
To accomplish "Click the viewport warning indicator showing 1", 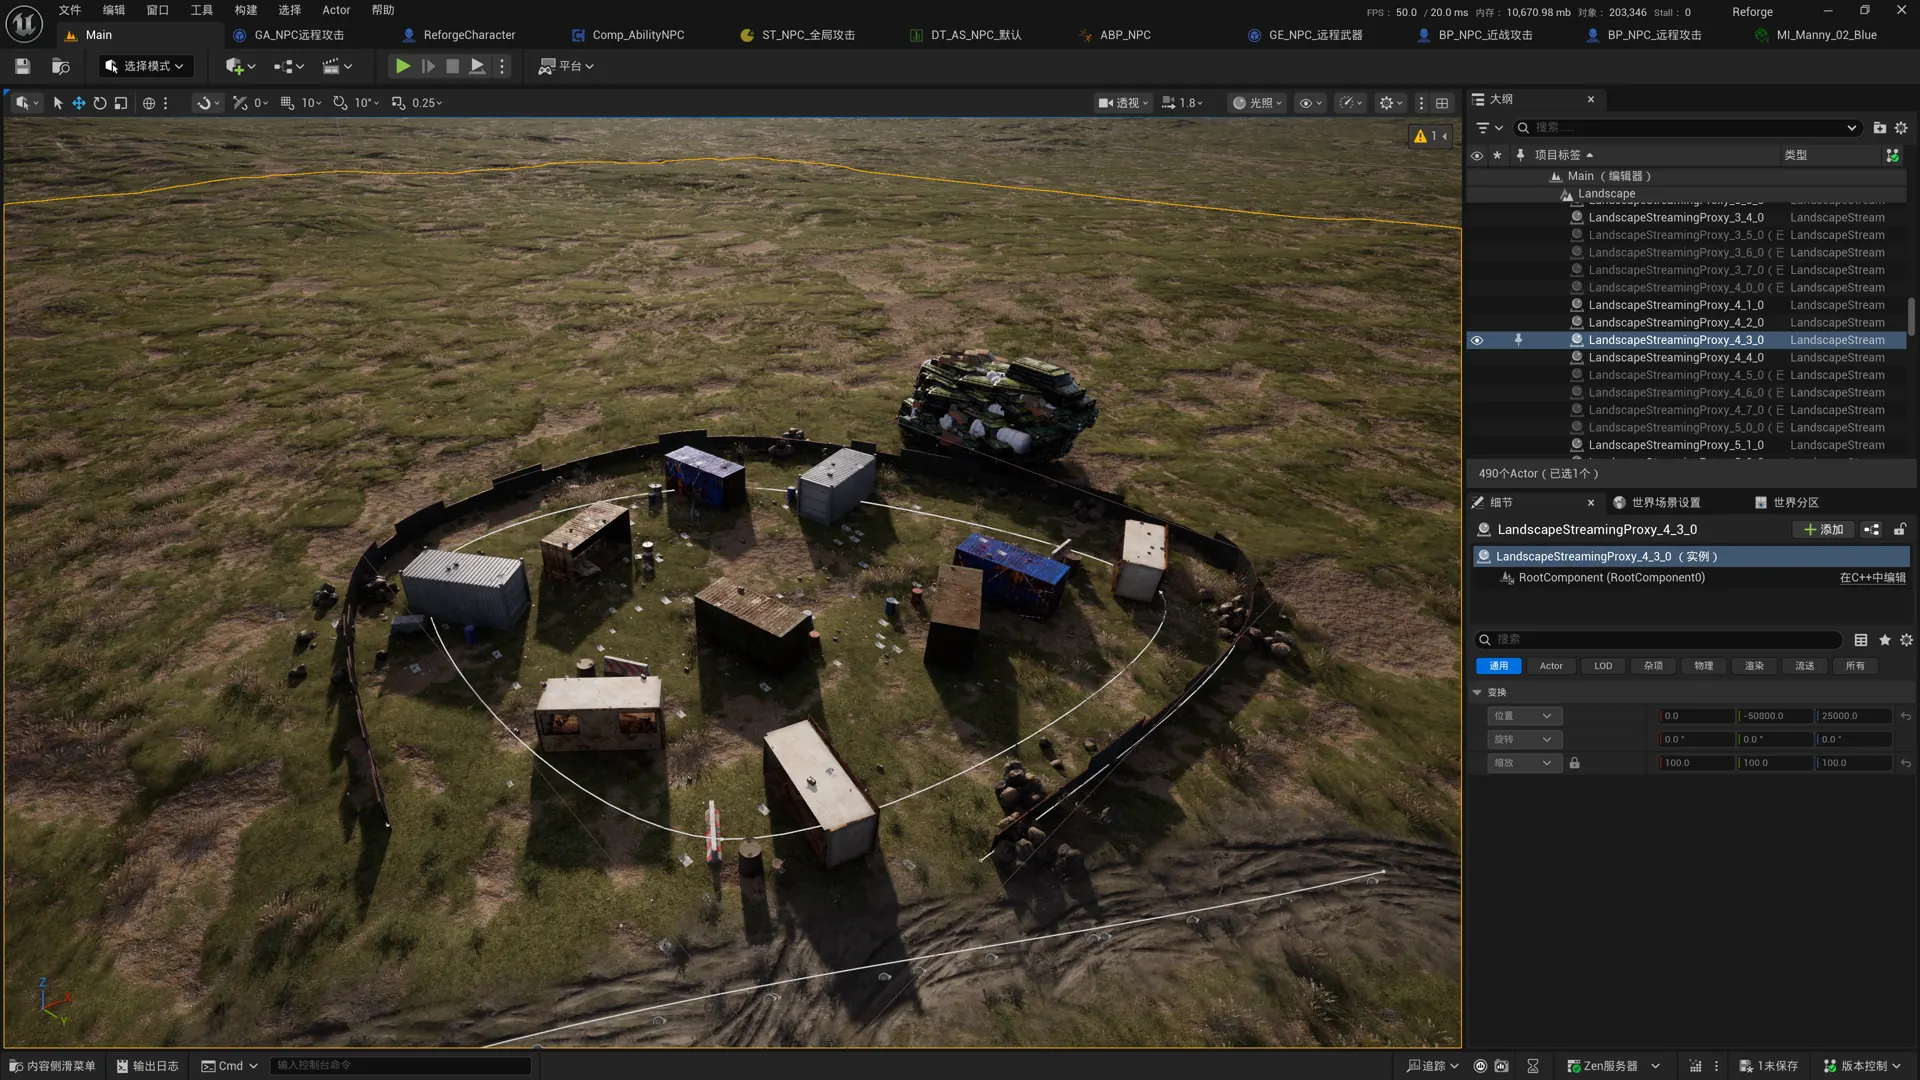I will pos(1430,136).
